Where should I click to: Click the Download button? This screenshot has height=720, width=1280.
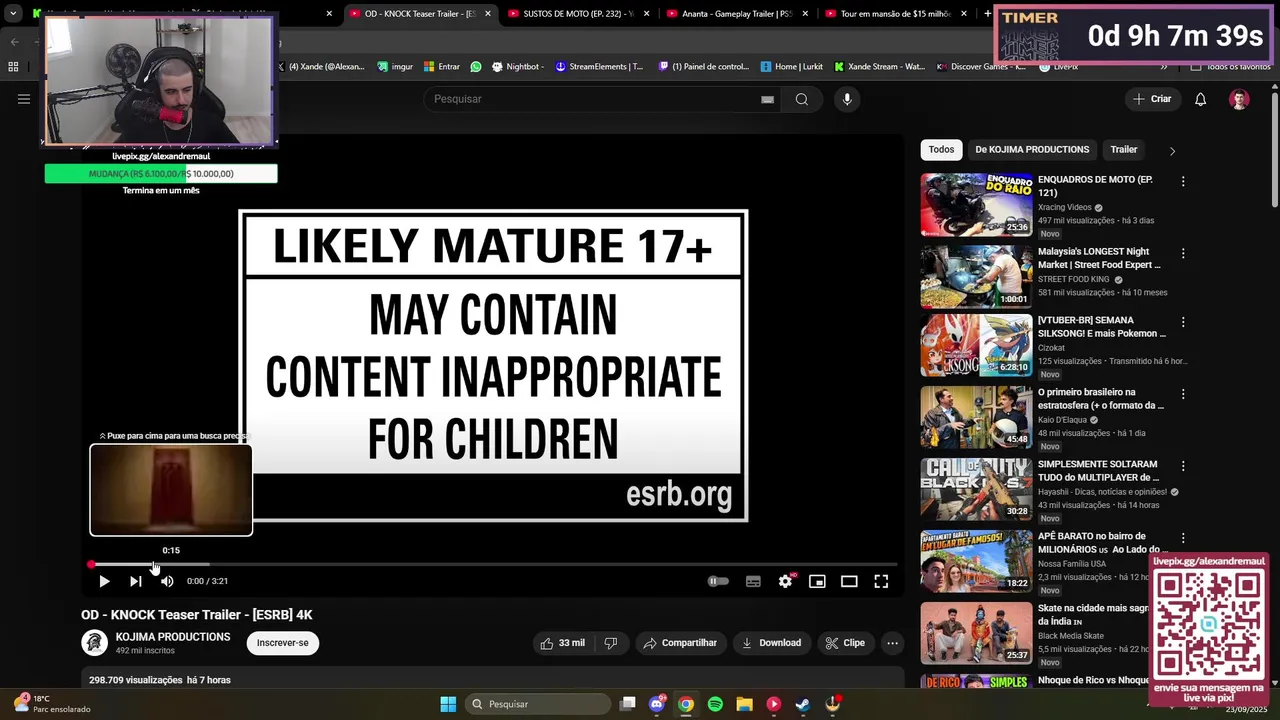click(771, 643)
